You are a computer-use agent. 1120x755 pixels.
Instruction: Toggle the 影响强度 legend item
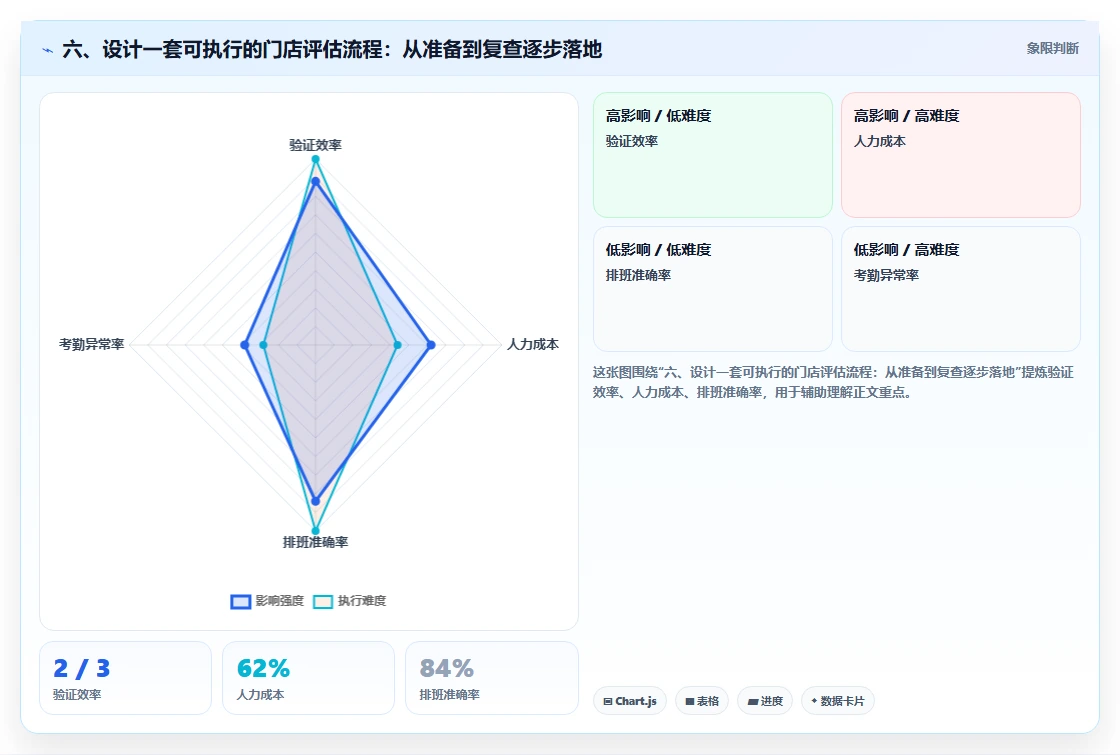pyautogui.click(x=268, y=601)
